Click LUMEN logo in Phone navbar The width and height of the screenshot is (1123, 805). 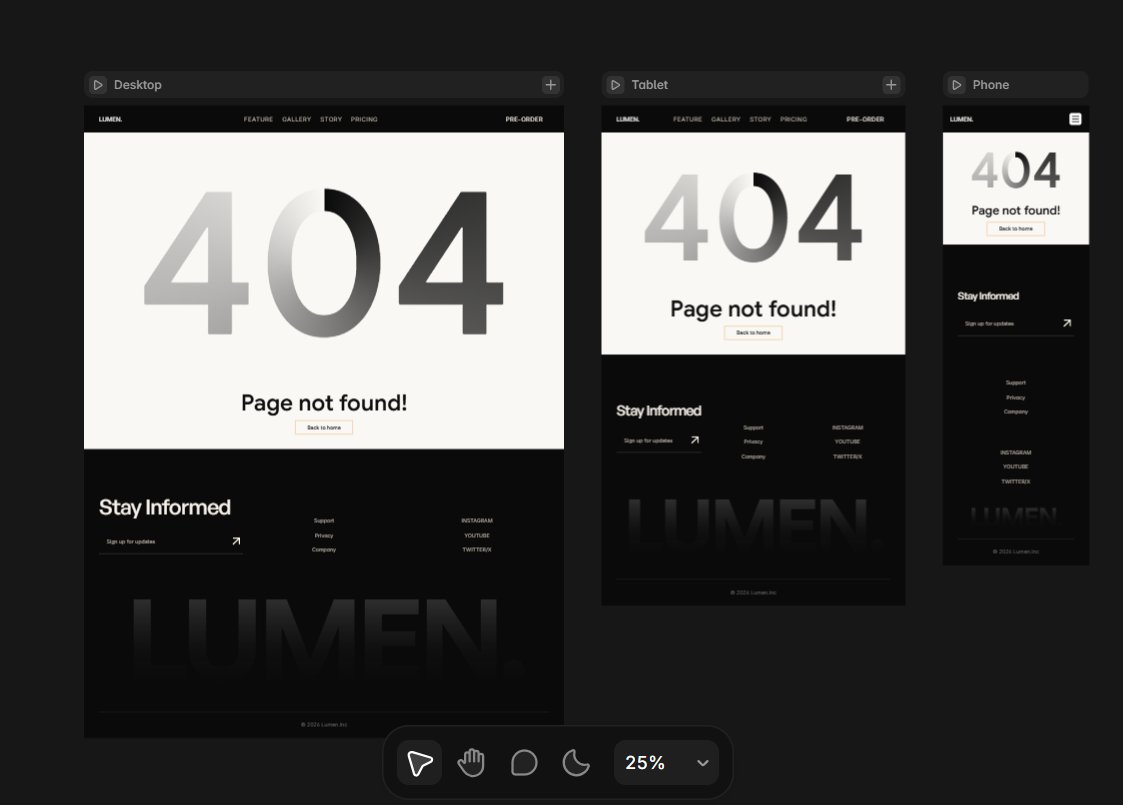point(961,119)
